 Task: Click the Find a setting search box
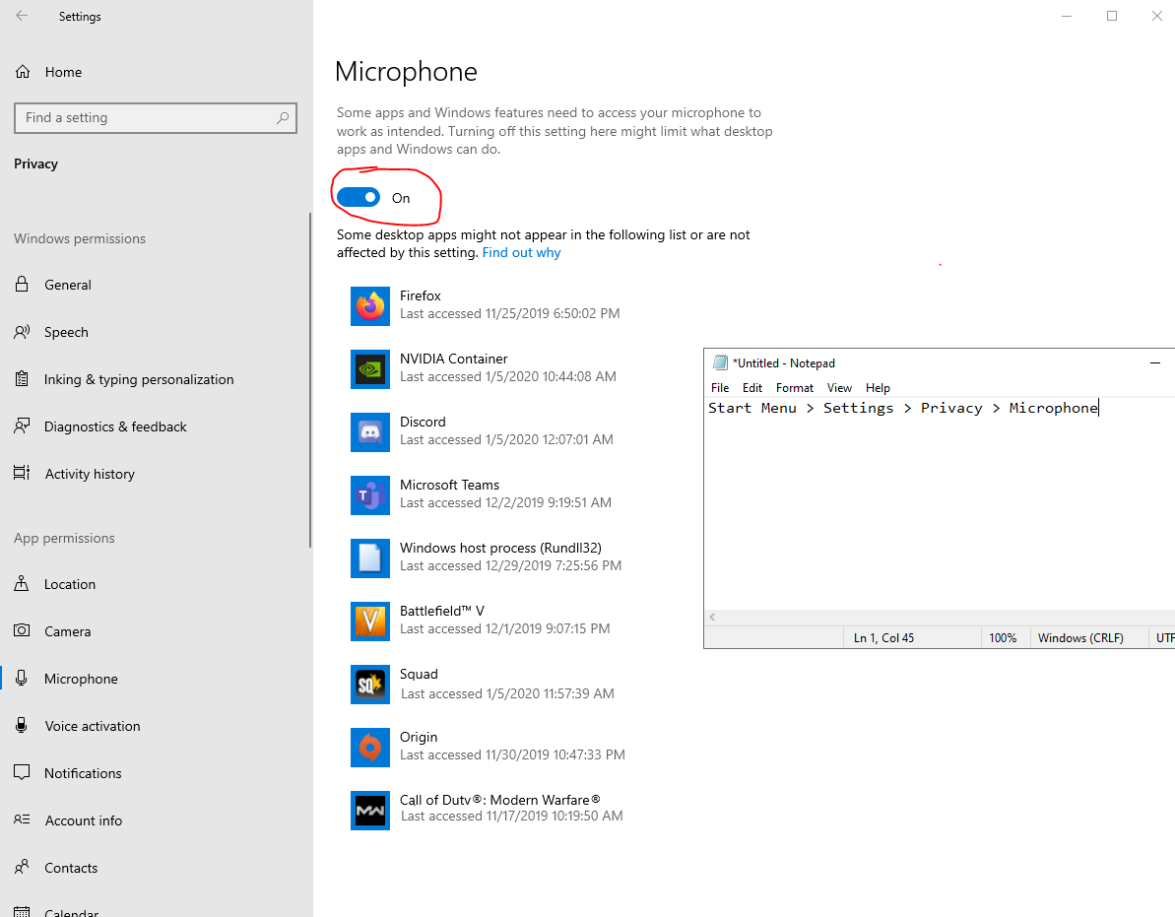click(x=155, y=118)
